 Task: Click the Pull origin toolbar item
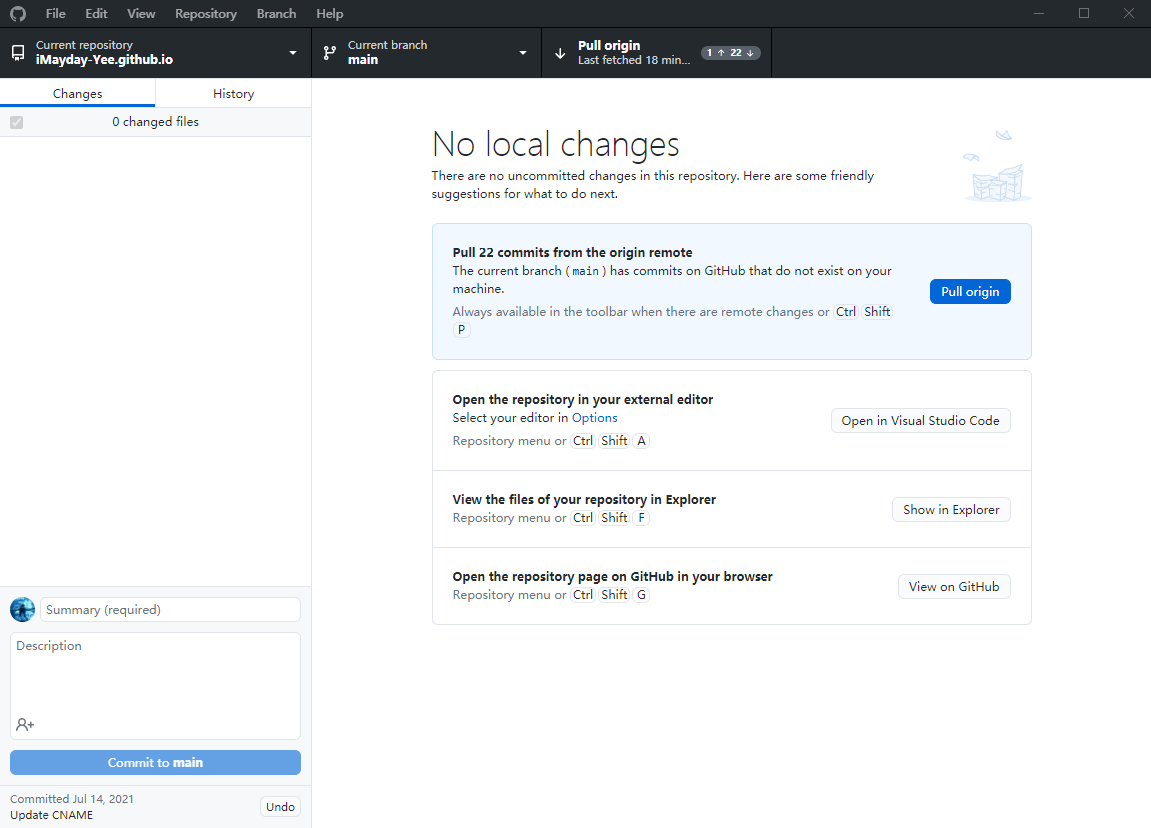[x=656, y=53]
